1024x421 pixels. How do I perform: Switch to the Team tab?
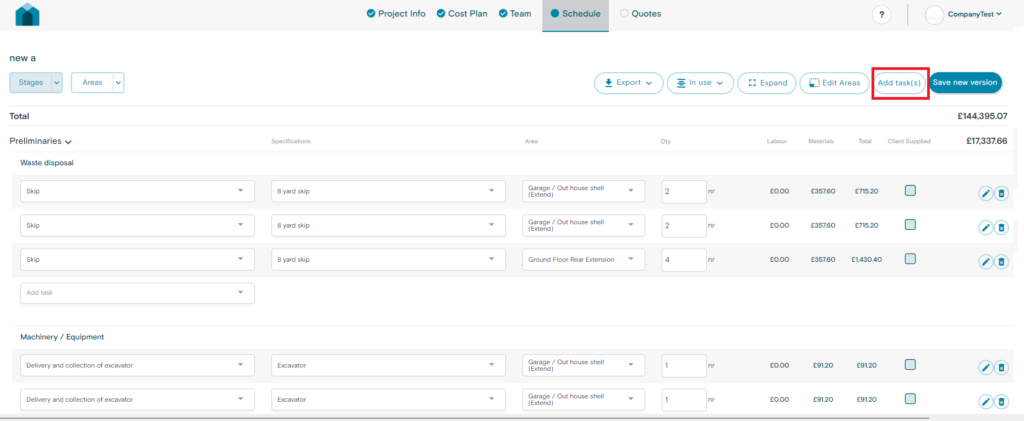(515, 14)
